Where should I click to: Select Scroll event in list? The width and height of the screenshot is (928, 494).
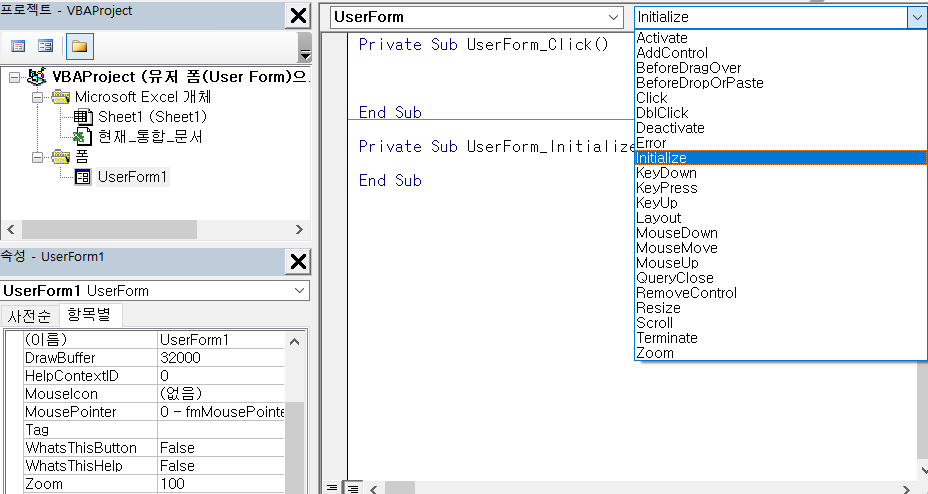click(x=780, y=324)
